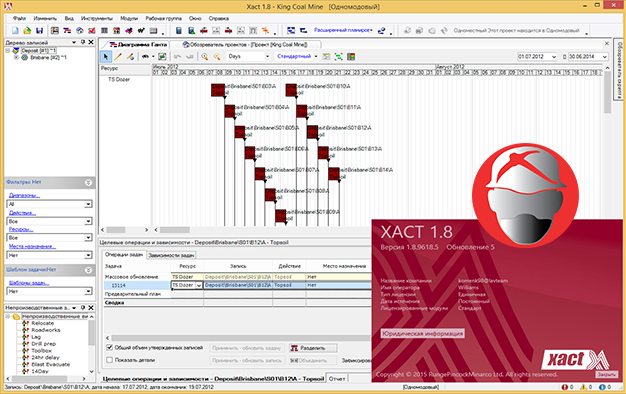Image resolution: width=626 pixels, height=394 pixels.
Task: Click the New project icon in the main toolbar
Action: pyautogui.click(x=15, y=30)
